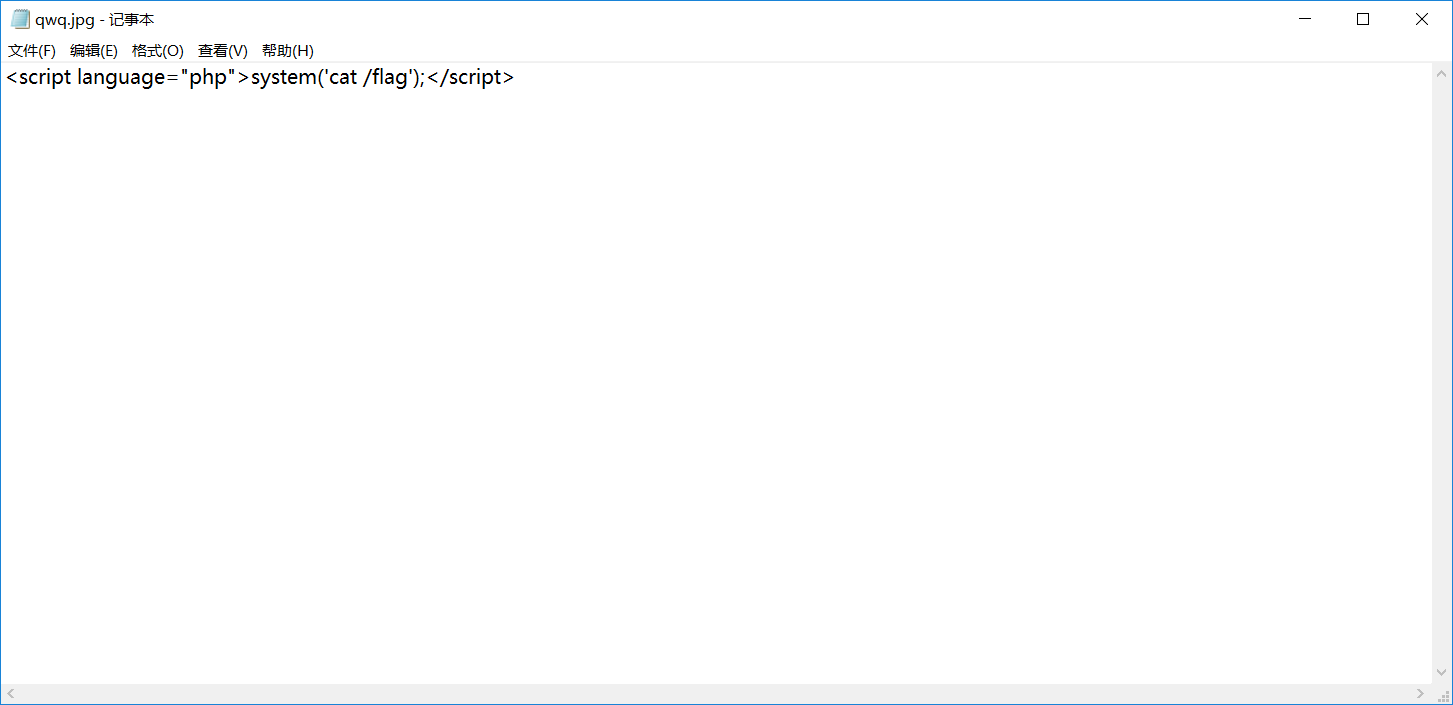Click the horizontal scrollbar right arrow

pos(1421,693)
